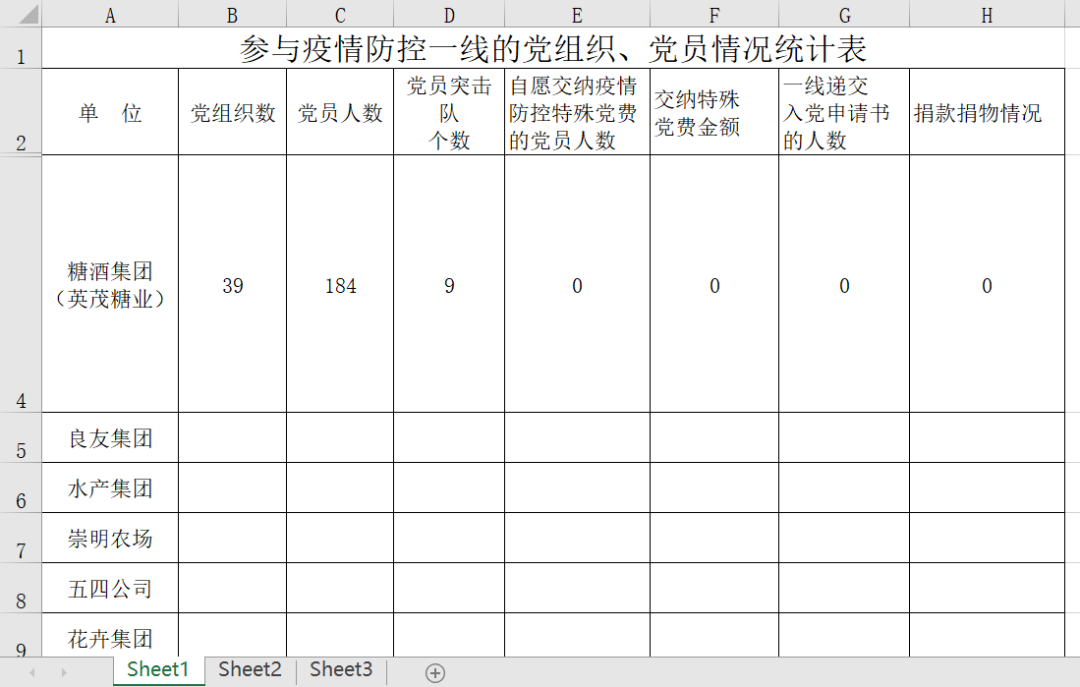
Task: Select the 崇明农场 cell
Action: tap(110, 539)
